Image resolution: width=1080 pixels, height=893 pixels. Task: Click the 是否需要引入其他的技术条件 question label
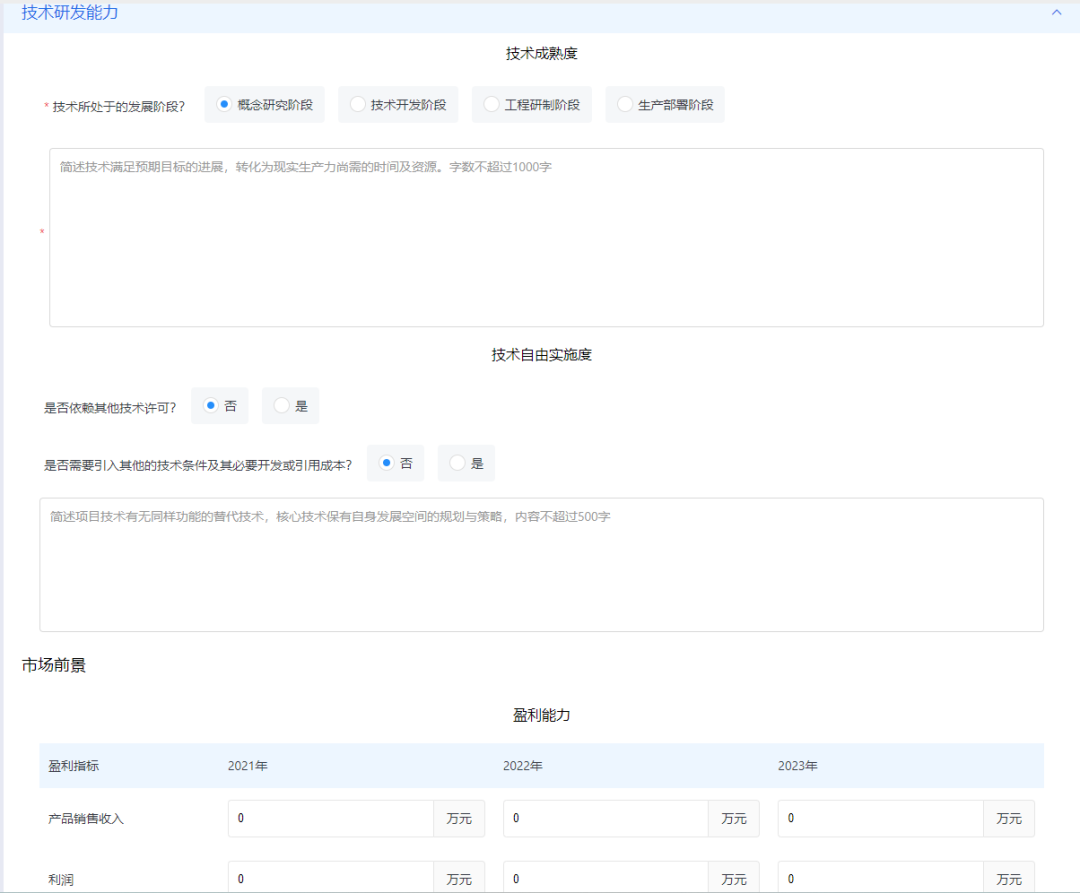198,465
